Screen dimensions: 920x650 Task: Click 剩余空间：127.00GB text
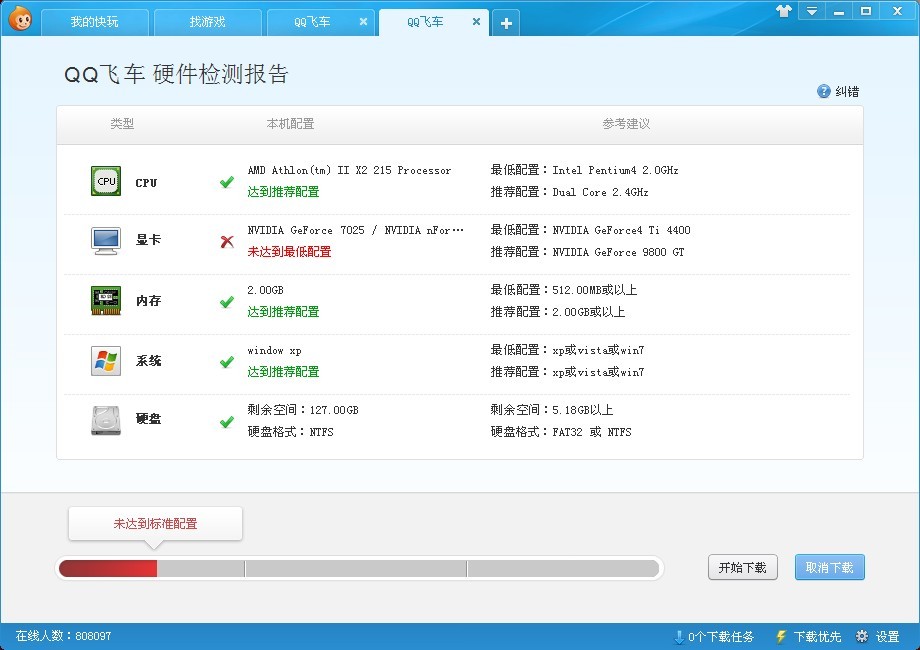(x=303, y=410)
